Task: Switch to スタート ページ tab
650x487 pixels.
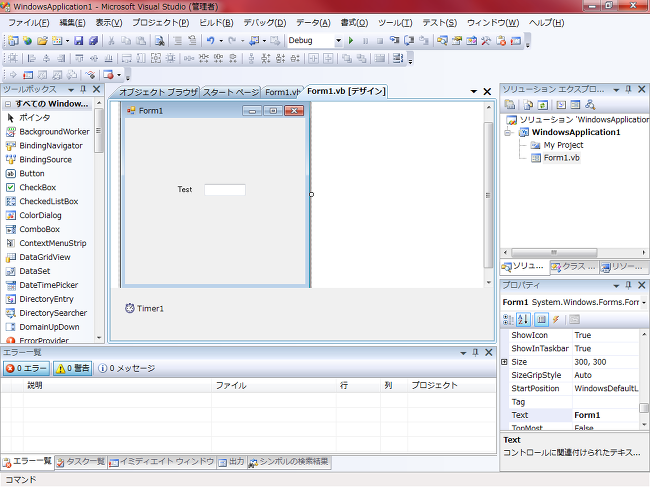Action: tap(230, 92)
